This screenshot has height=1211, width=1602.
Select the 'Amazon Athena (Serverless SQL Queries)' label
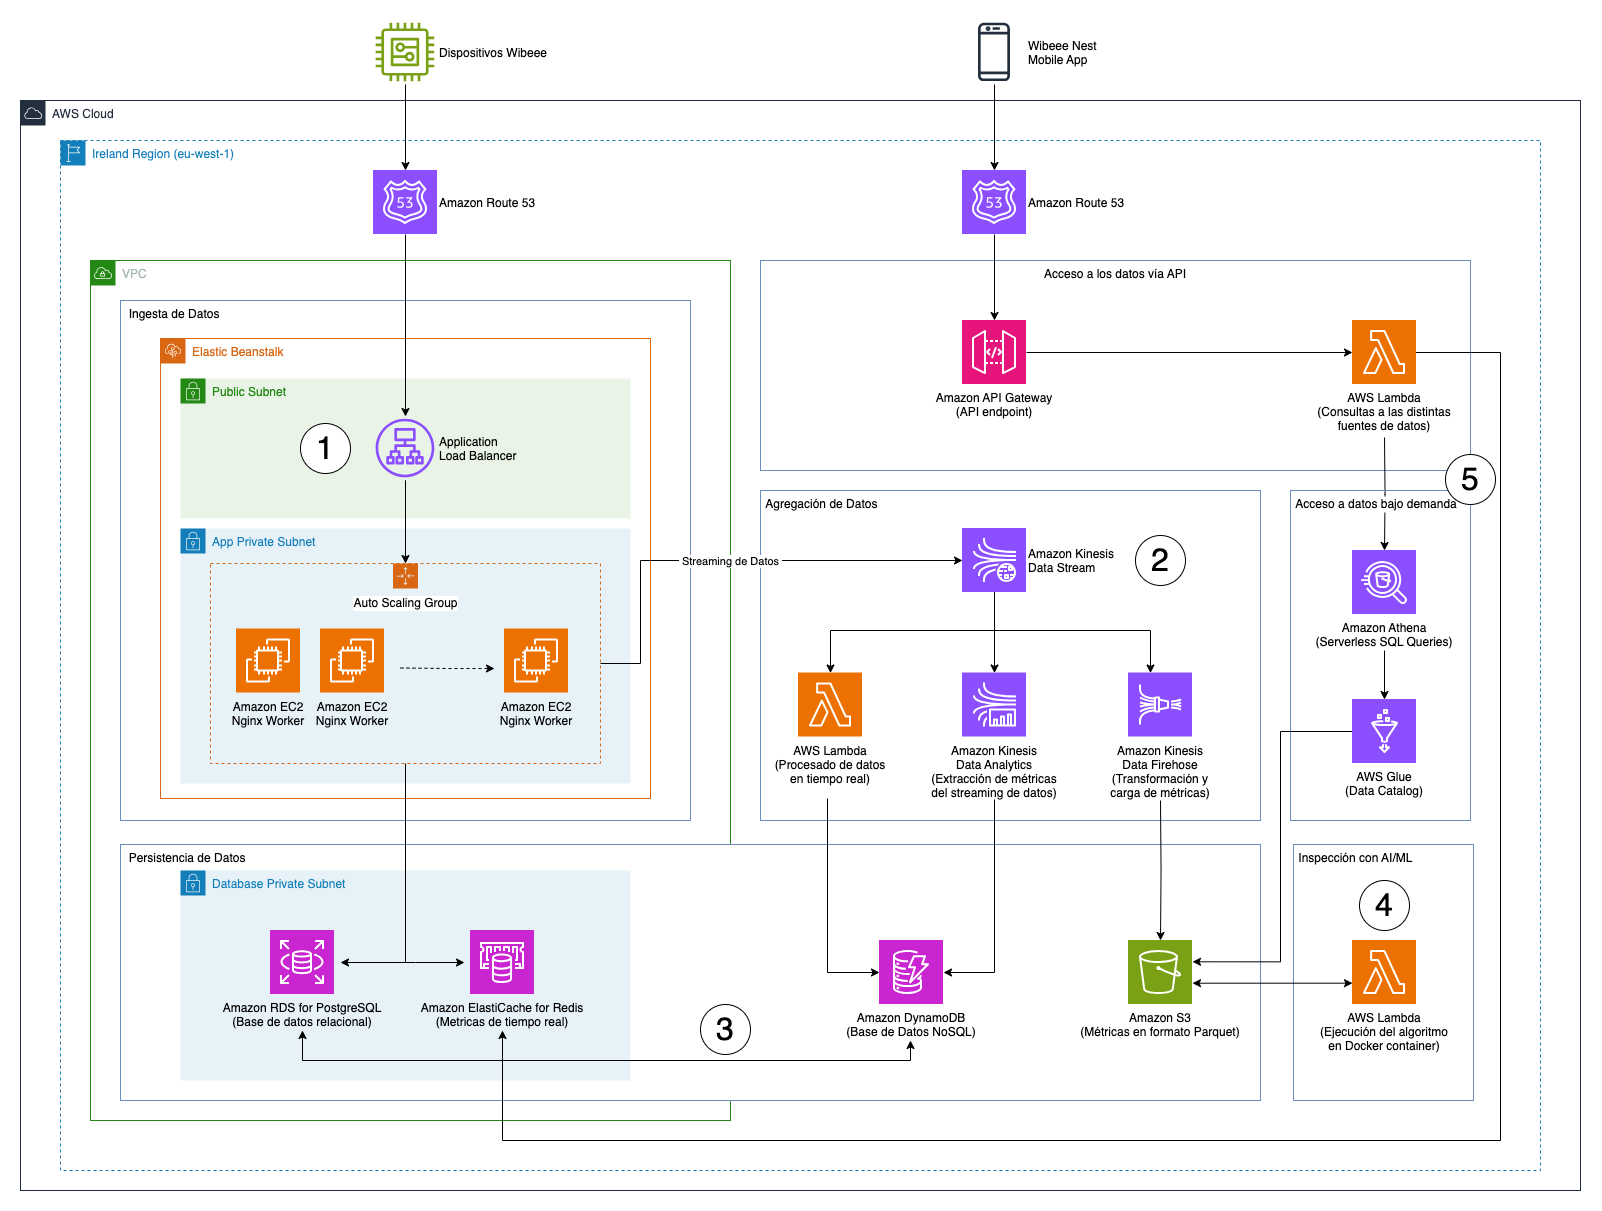click(x=1384, y=635)
